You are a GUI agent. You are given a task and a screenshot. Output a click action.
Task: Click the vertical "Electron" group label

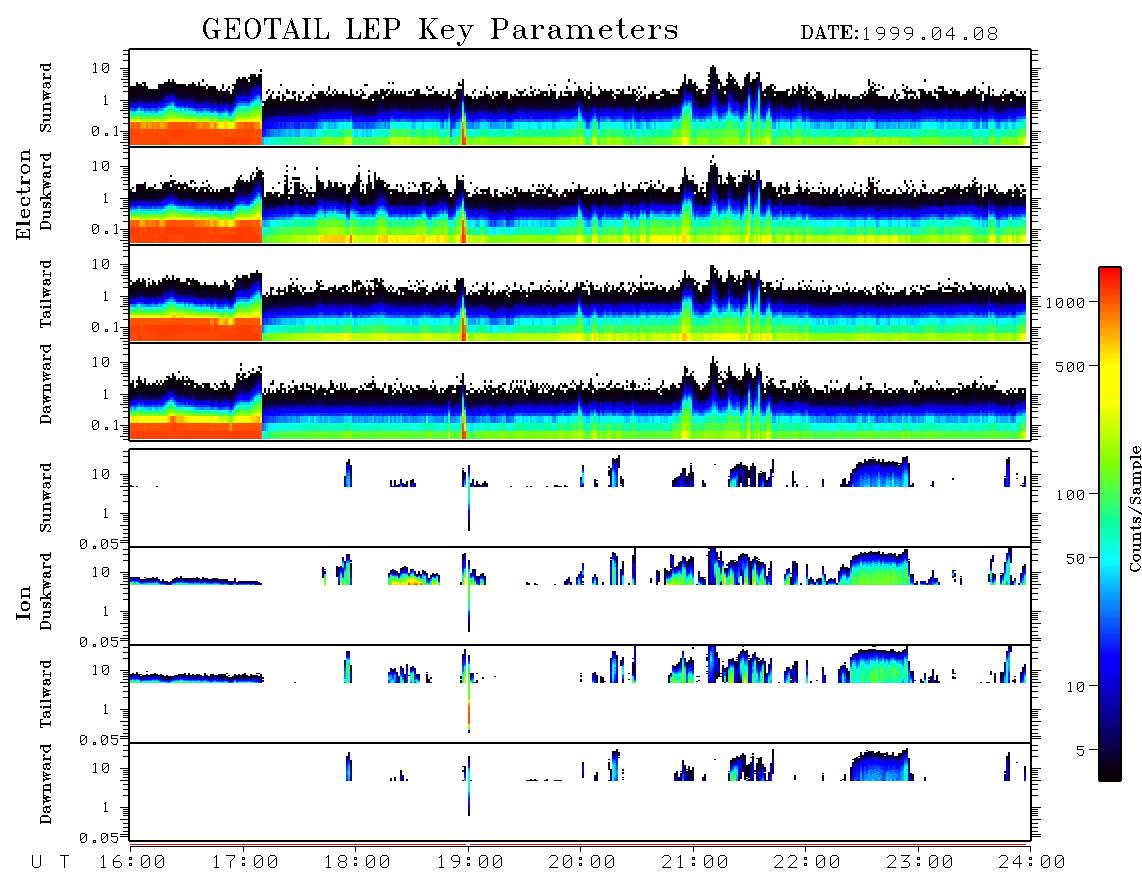(24, 194)
